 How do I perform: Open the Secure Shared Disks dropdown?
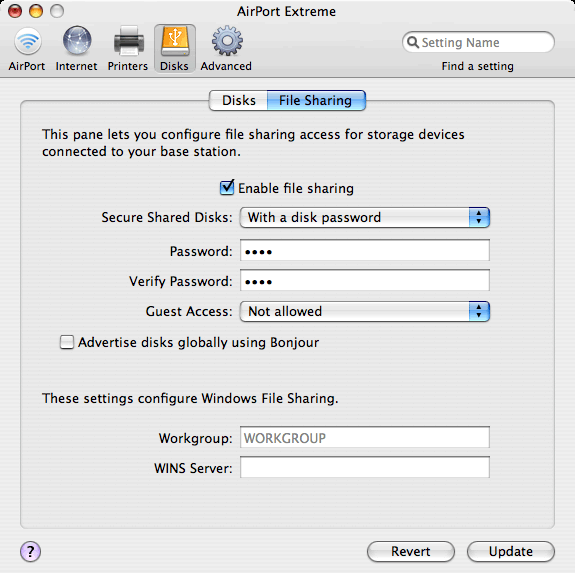click(x=365, y=217)
